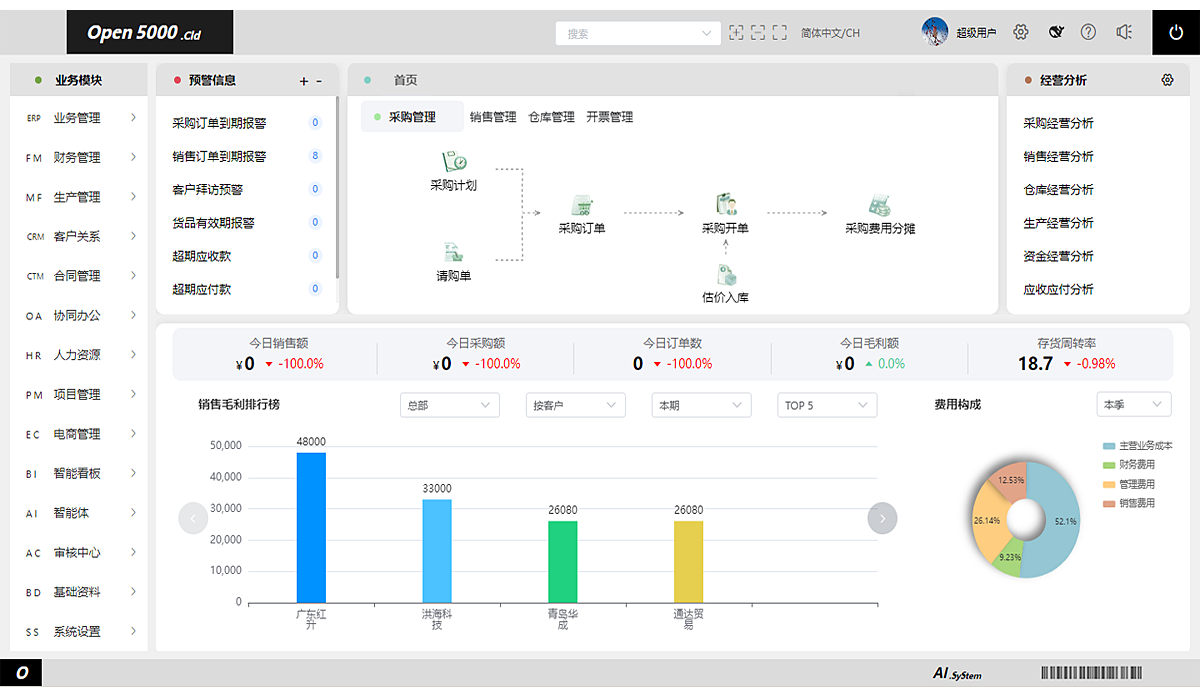
Task: Click the zoom-out frame icon beside search
Action: 758,32
